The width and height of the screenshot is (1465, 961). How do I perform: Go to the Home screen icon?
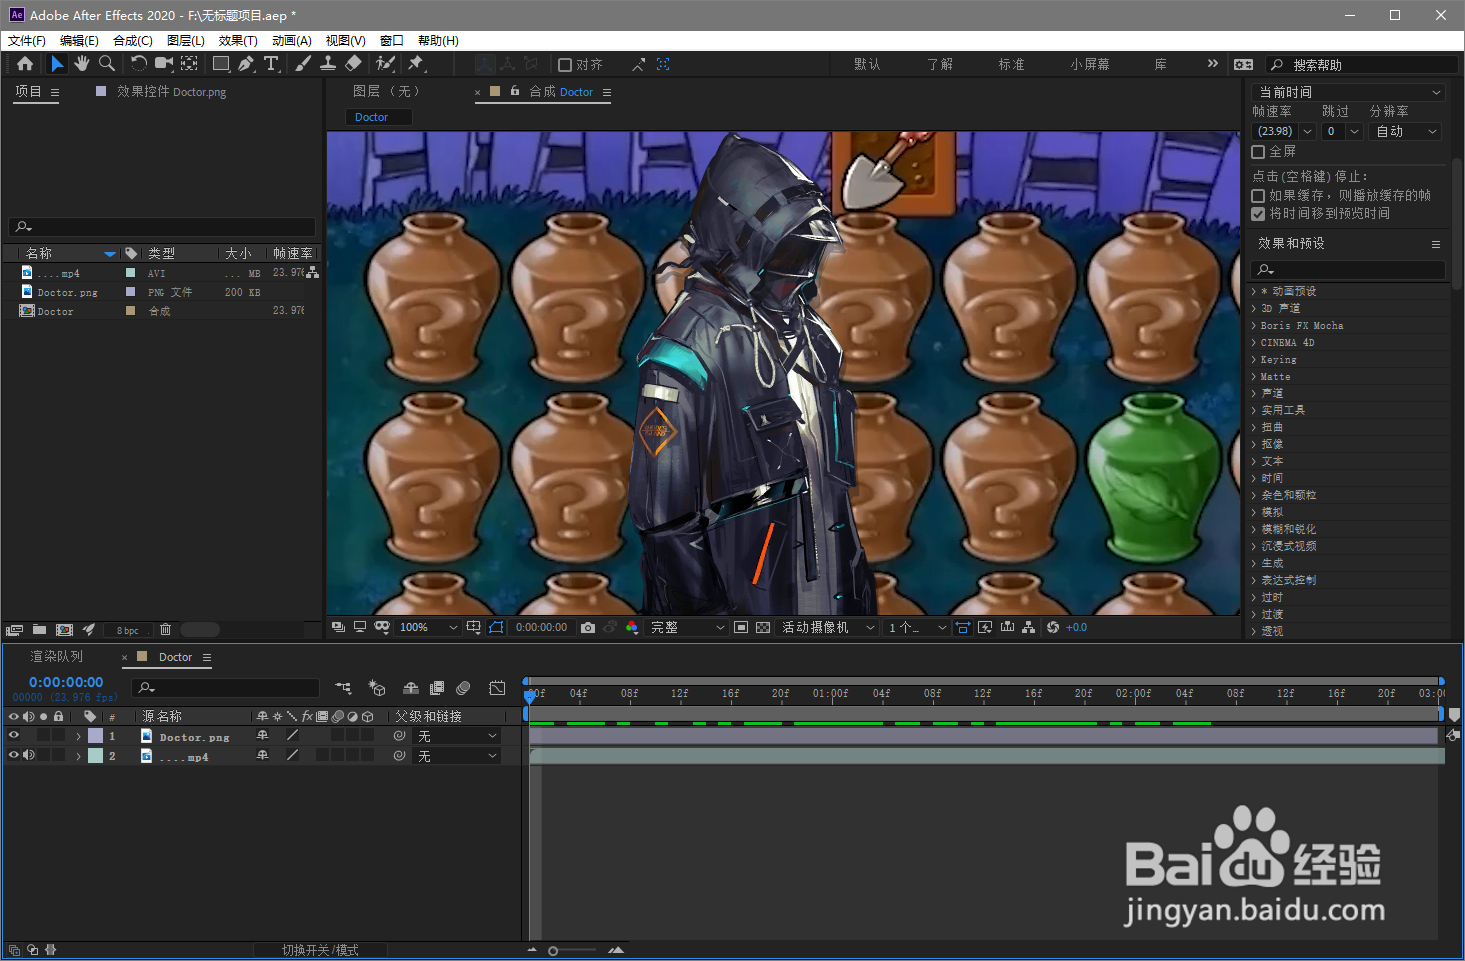(25, 64)
